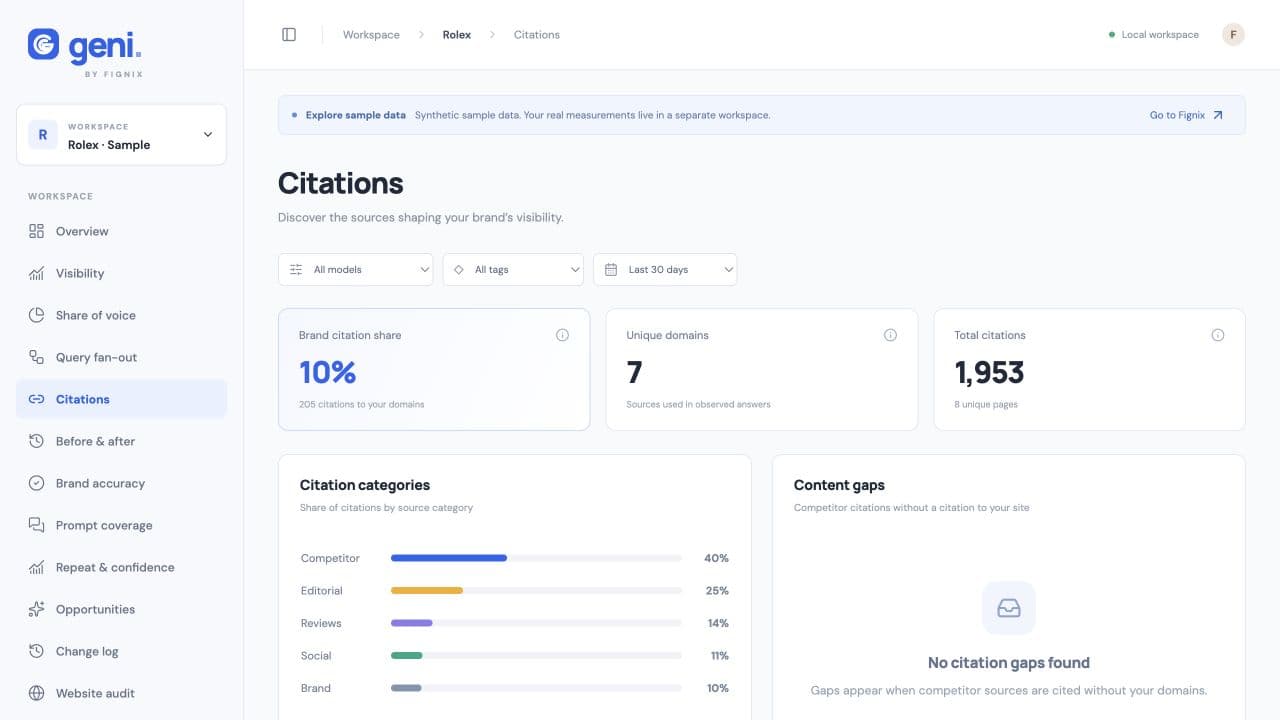Click the Unique domains value 7
Image resolution: width=1280 pixels, height=720 pixels.
point(634,373)
